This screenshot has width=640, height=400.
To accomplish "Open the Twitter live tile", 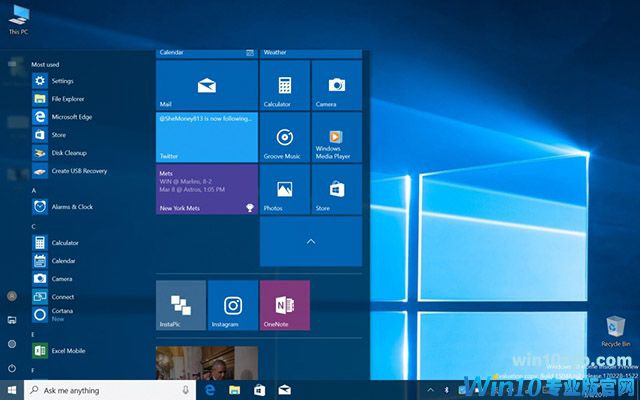I will point(206,137).
